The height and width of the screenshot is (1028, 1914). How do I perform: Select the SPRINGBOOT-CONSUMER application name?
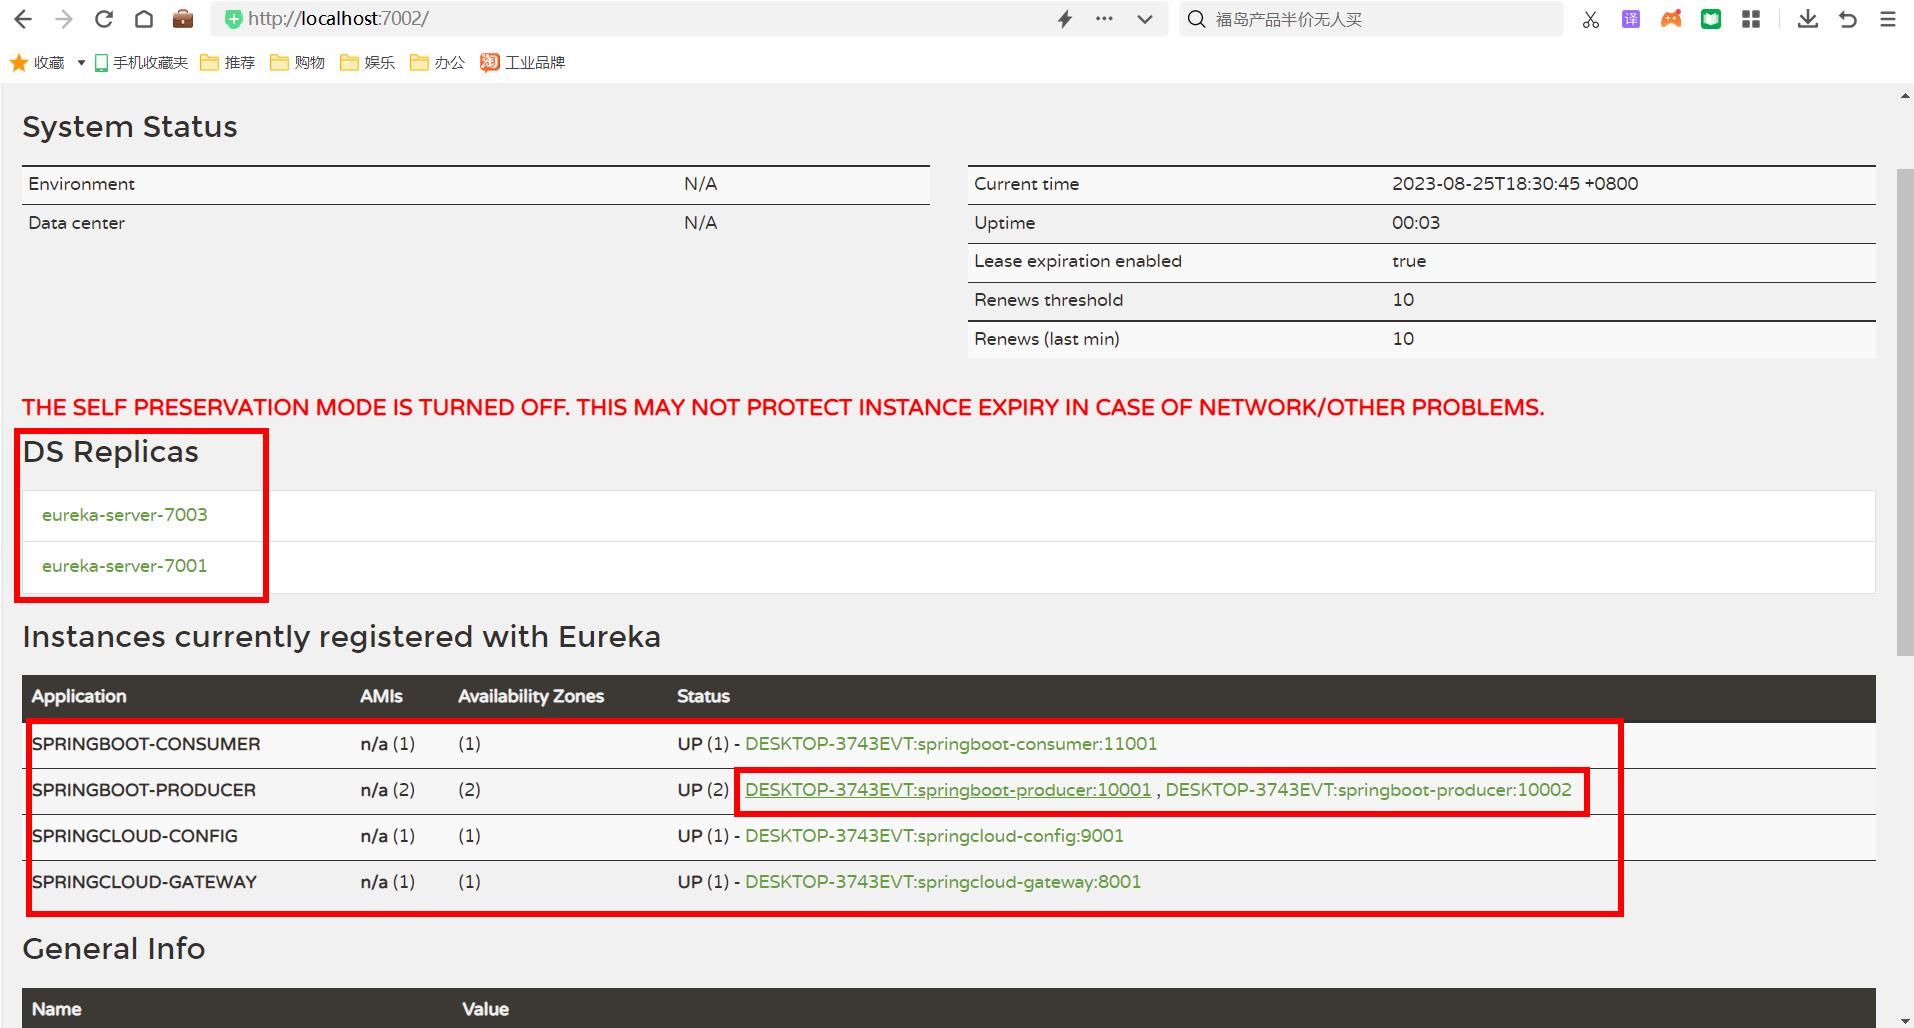pyautogui.click(x=146, y=744)
